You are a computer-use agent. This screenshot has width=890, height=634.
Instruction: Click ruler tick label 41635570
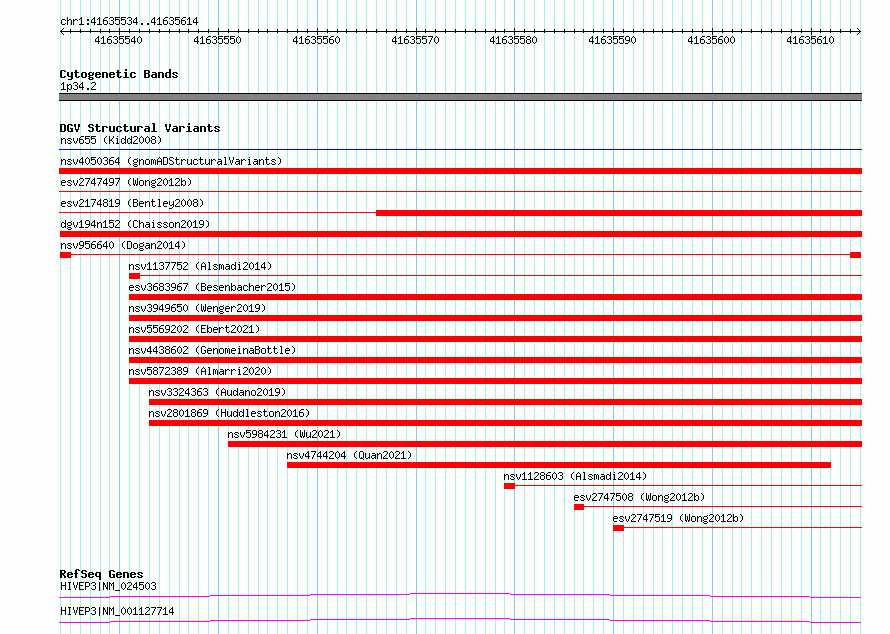(415, 40)
